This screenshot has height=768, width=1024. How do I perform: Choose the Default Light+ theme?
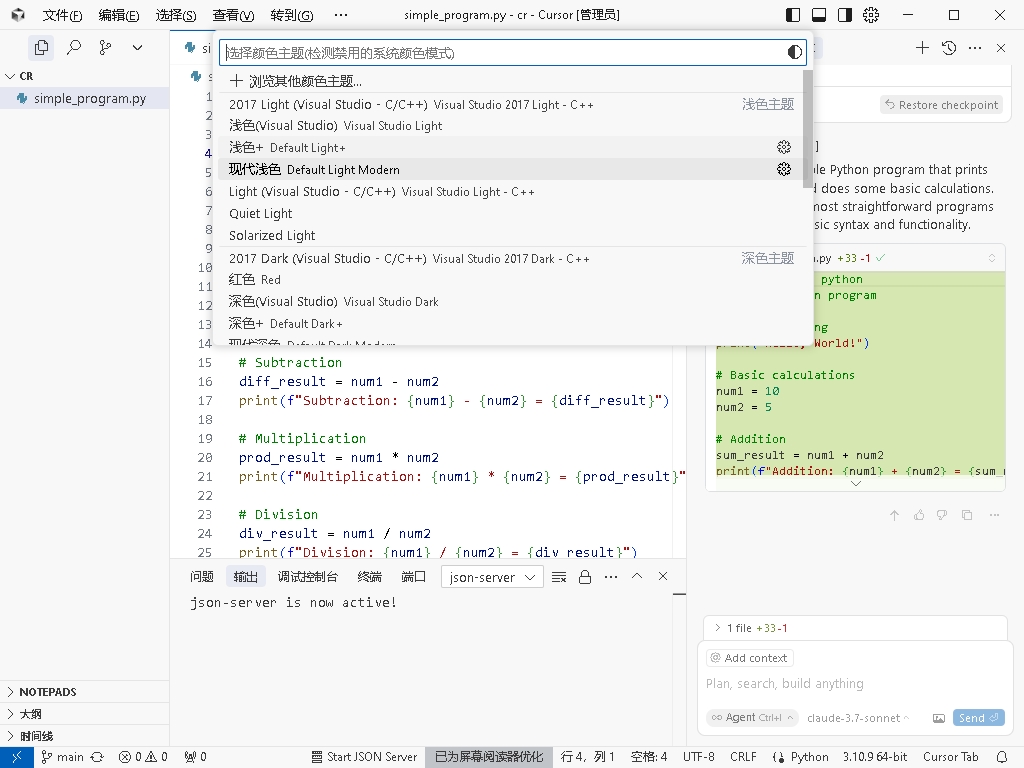511,148
